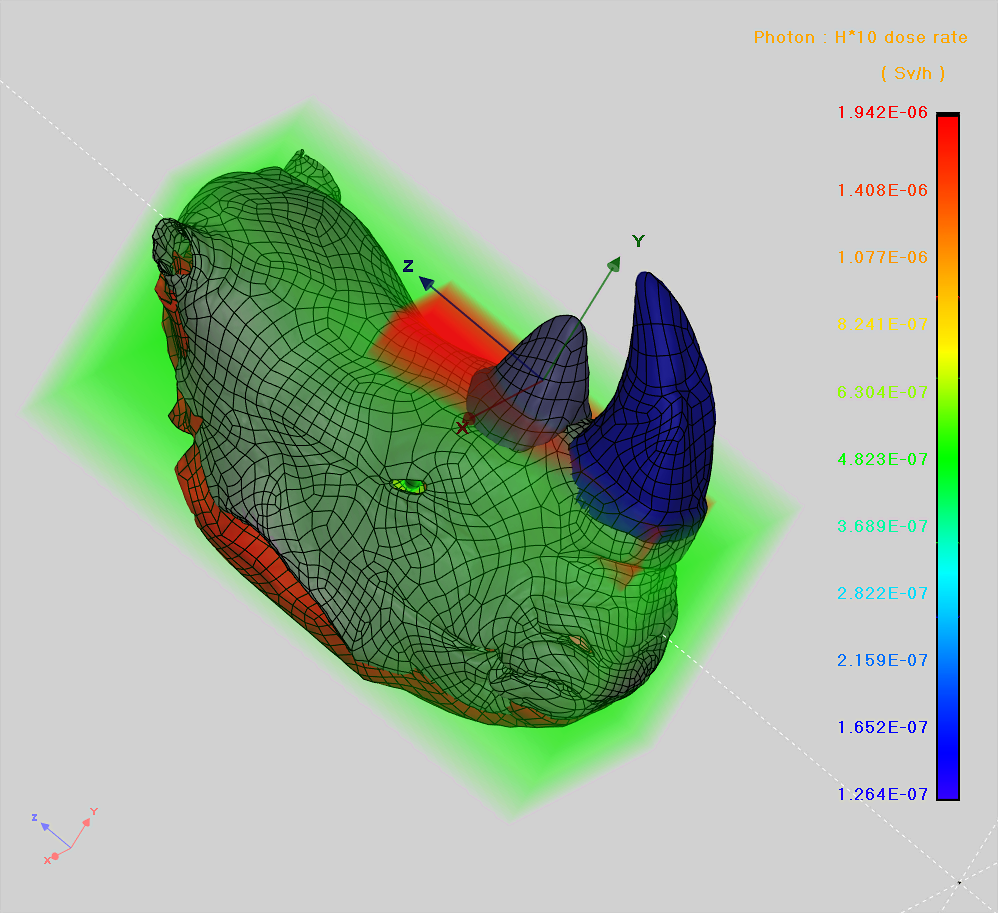Click the rhino's eye on the mesh
998x913 pixels.
pos(408,487)
